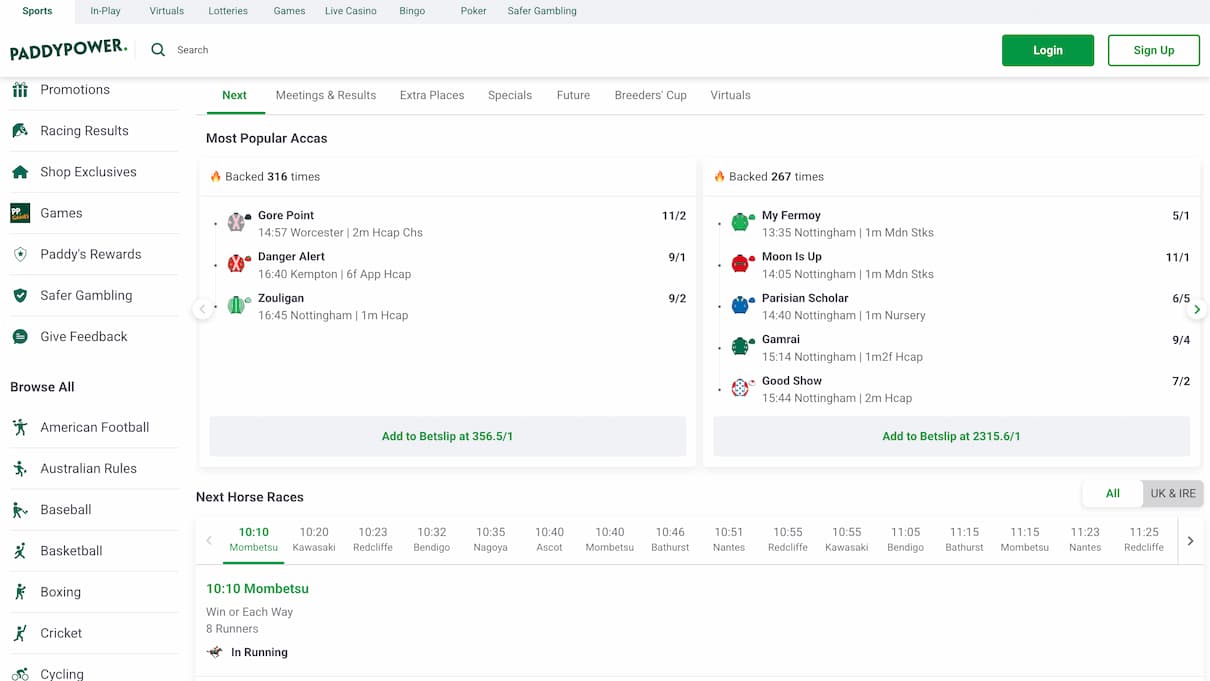Click the search magnifier icon

[158, 50]
